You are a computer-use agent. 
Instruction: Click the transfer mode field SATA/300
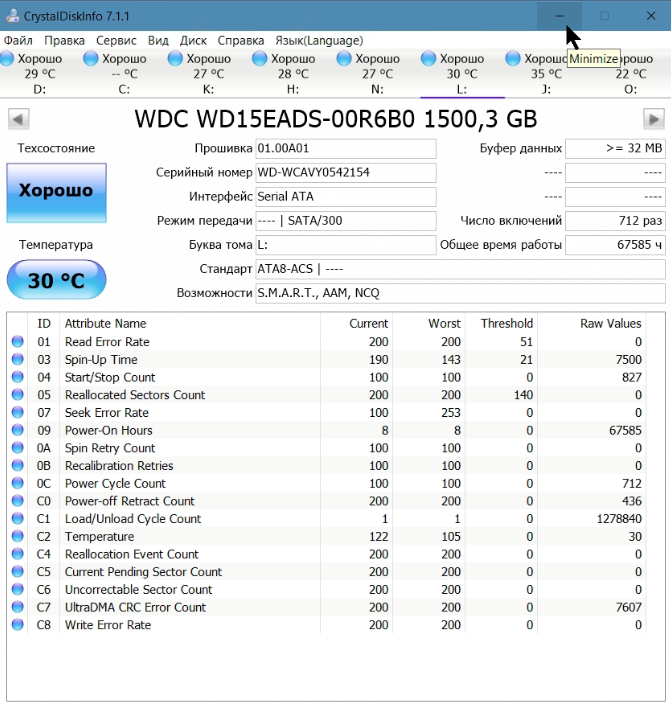[x=346, y=221]
